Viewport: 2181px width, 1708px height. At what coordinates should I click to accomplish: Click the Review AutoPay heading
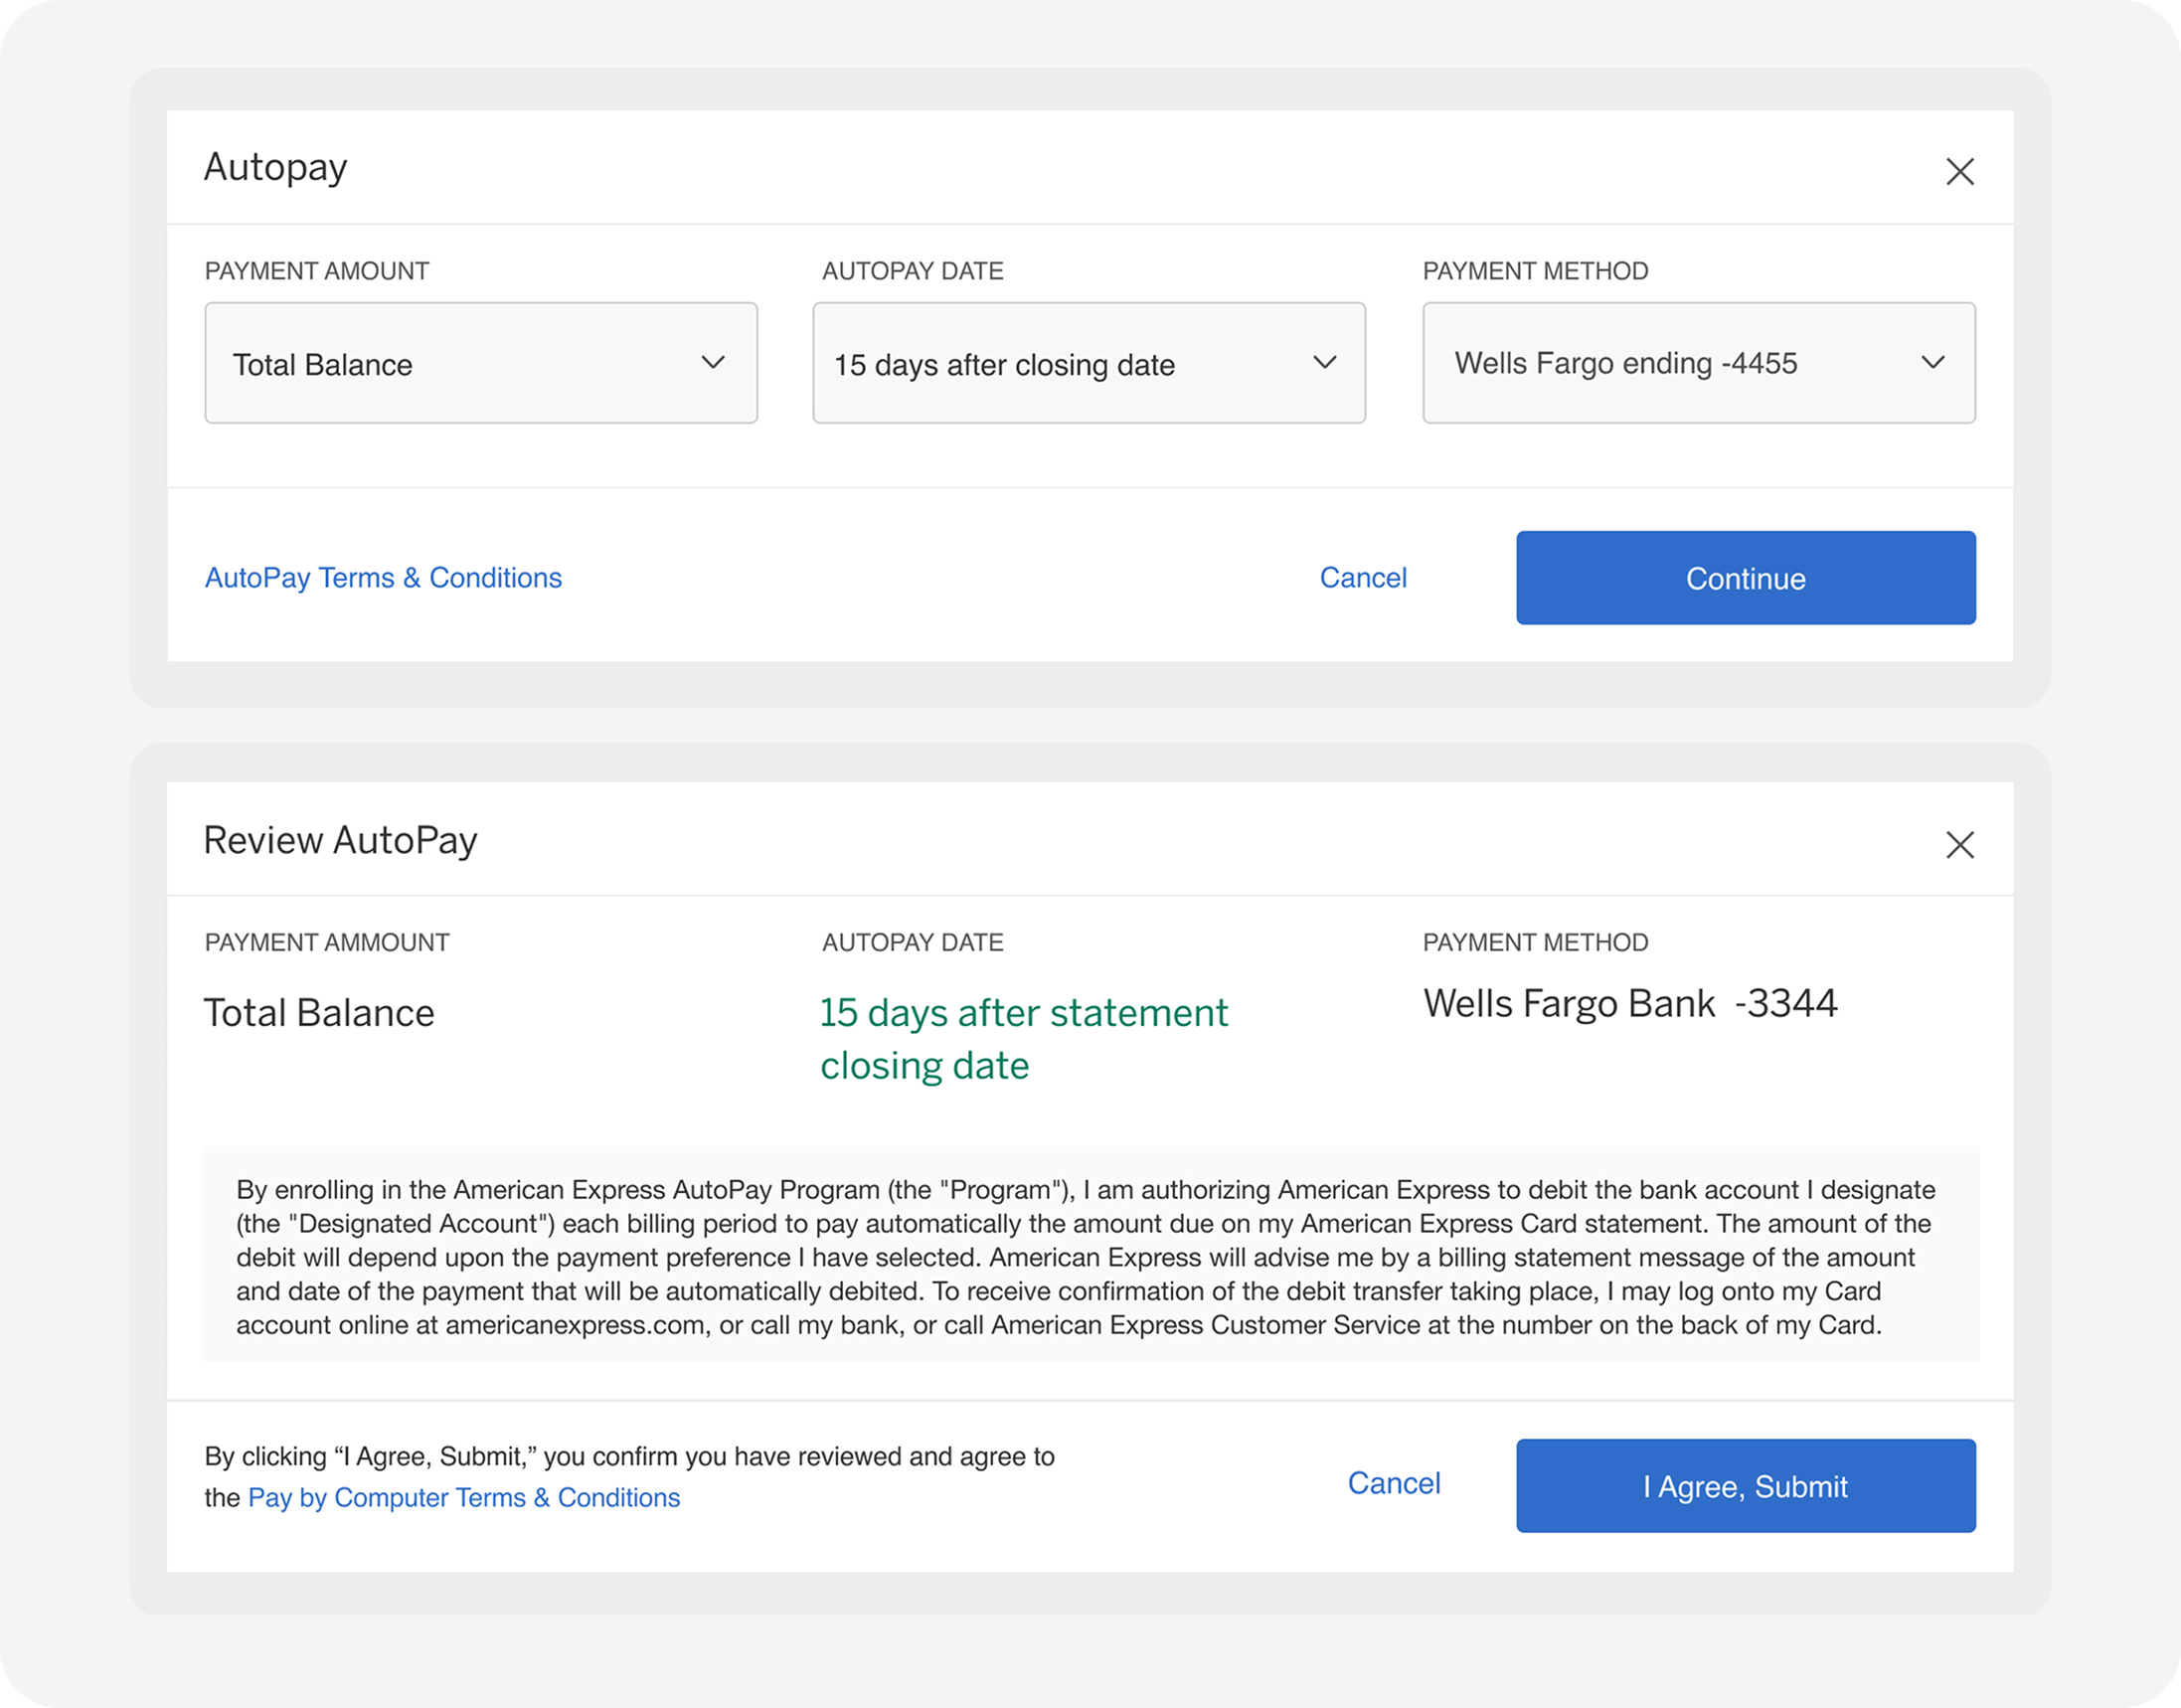click(x=341, y=842)
